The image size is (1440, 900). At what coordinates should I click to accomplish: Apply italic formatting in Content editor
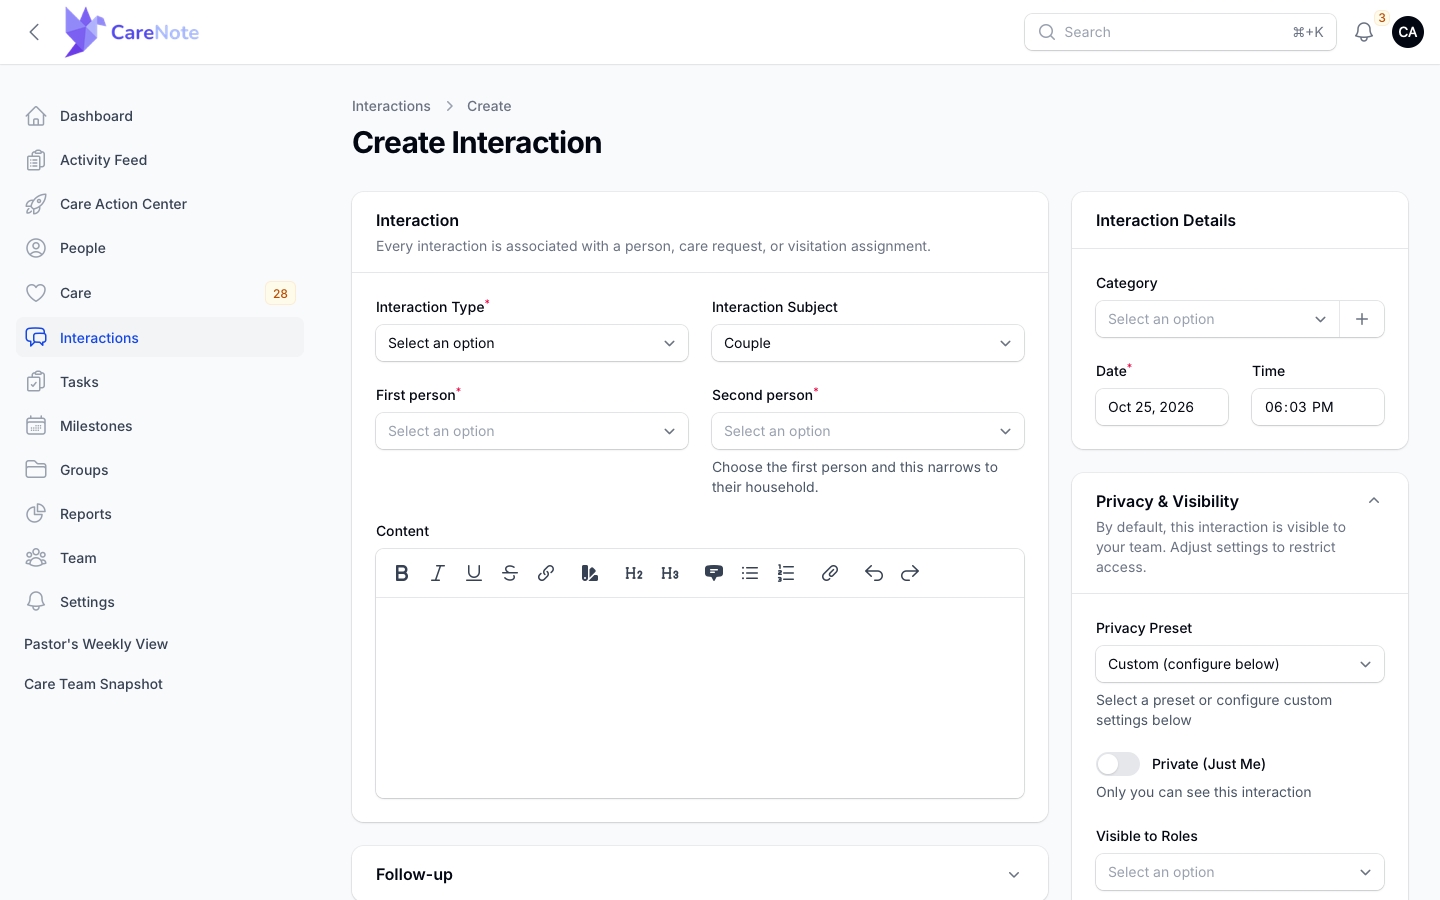(x=438, y=573)
